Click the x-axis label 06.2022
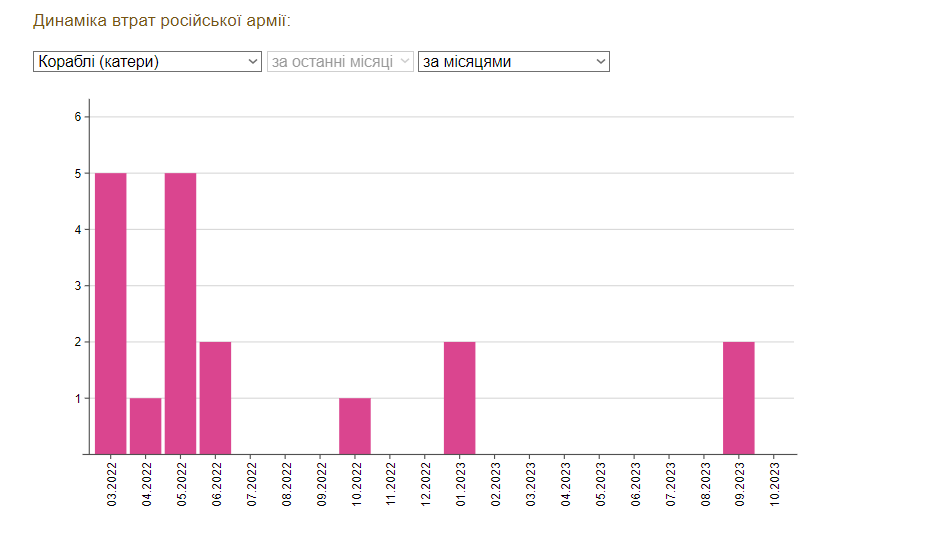 click(x=217, y=485)
